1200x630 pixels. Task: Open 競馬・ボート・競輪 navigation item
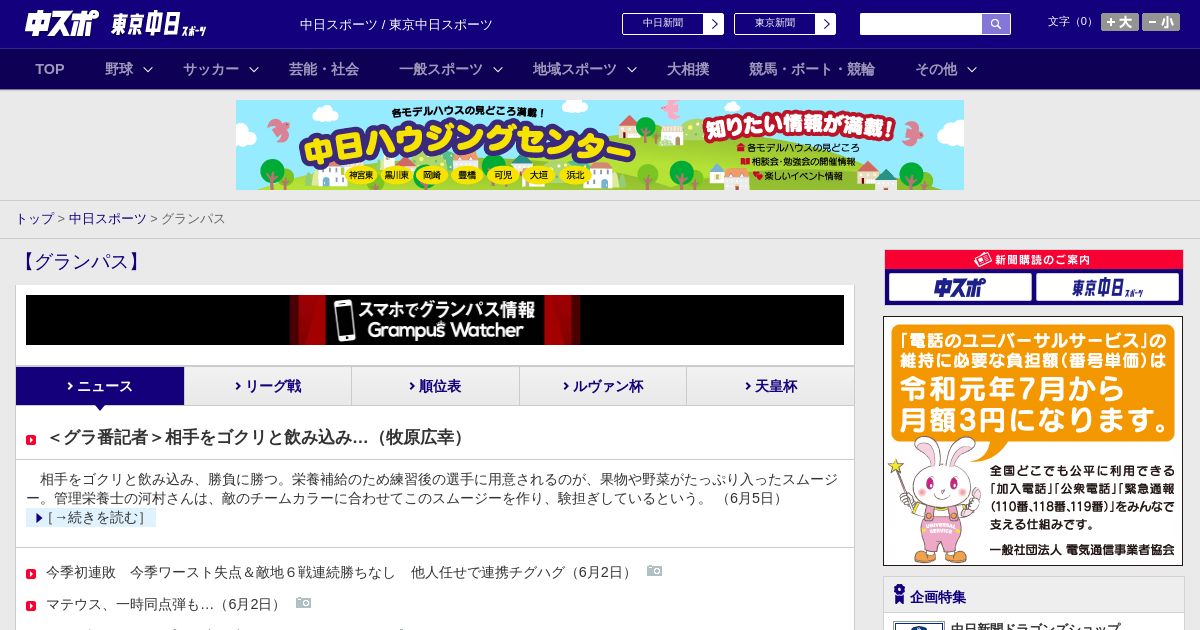point(812,69)
